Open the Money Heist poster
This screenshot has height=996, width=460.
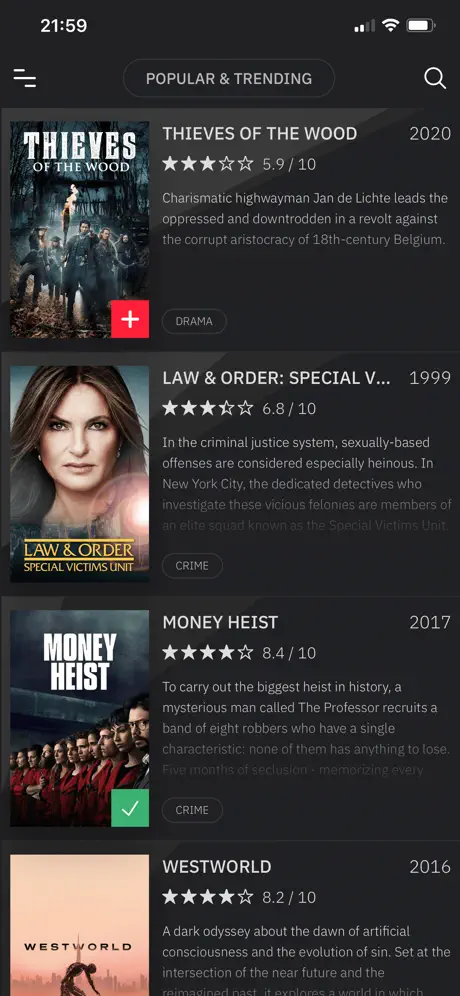pos(79,718)
